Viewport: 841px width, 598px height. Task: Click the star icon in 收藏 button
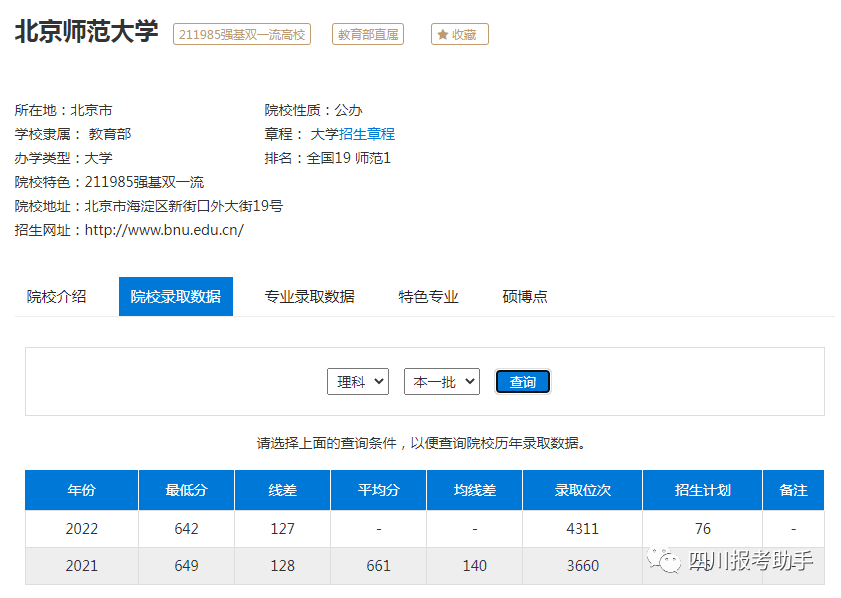pyautogui.click(x=442, y=35)
